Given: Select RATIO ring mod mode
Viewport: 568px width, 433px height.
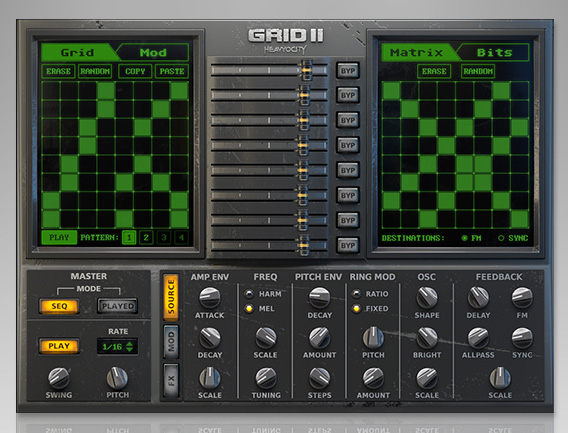Looking at the screenshot, I should [356, 293].
